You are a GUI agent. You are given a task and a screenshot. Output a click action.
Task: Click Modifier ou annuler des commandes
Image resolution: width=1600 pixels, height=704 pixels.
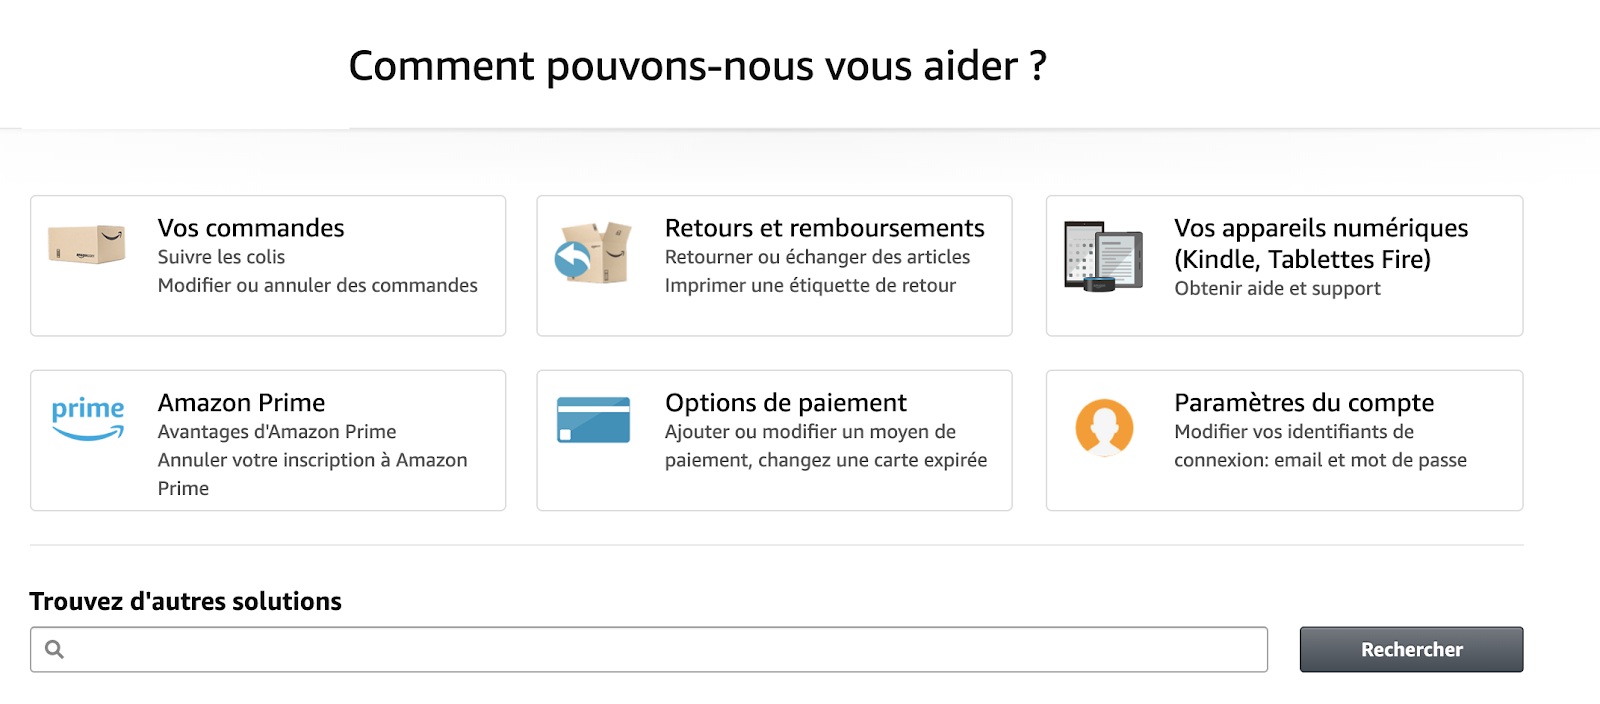(317, 285)
